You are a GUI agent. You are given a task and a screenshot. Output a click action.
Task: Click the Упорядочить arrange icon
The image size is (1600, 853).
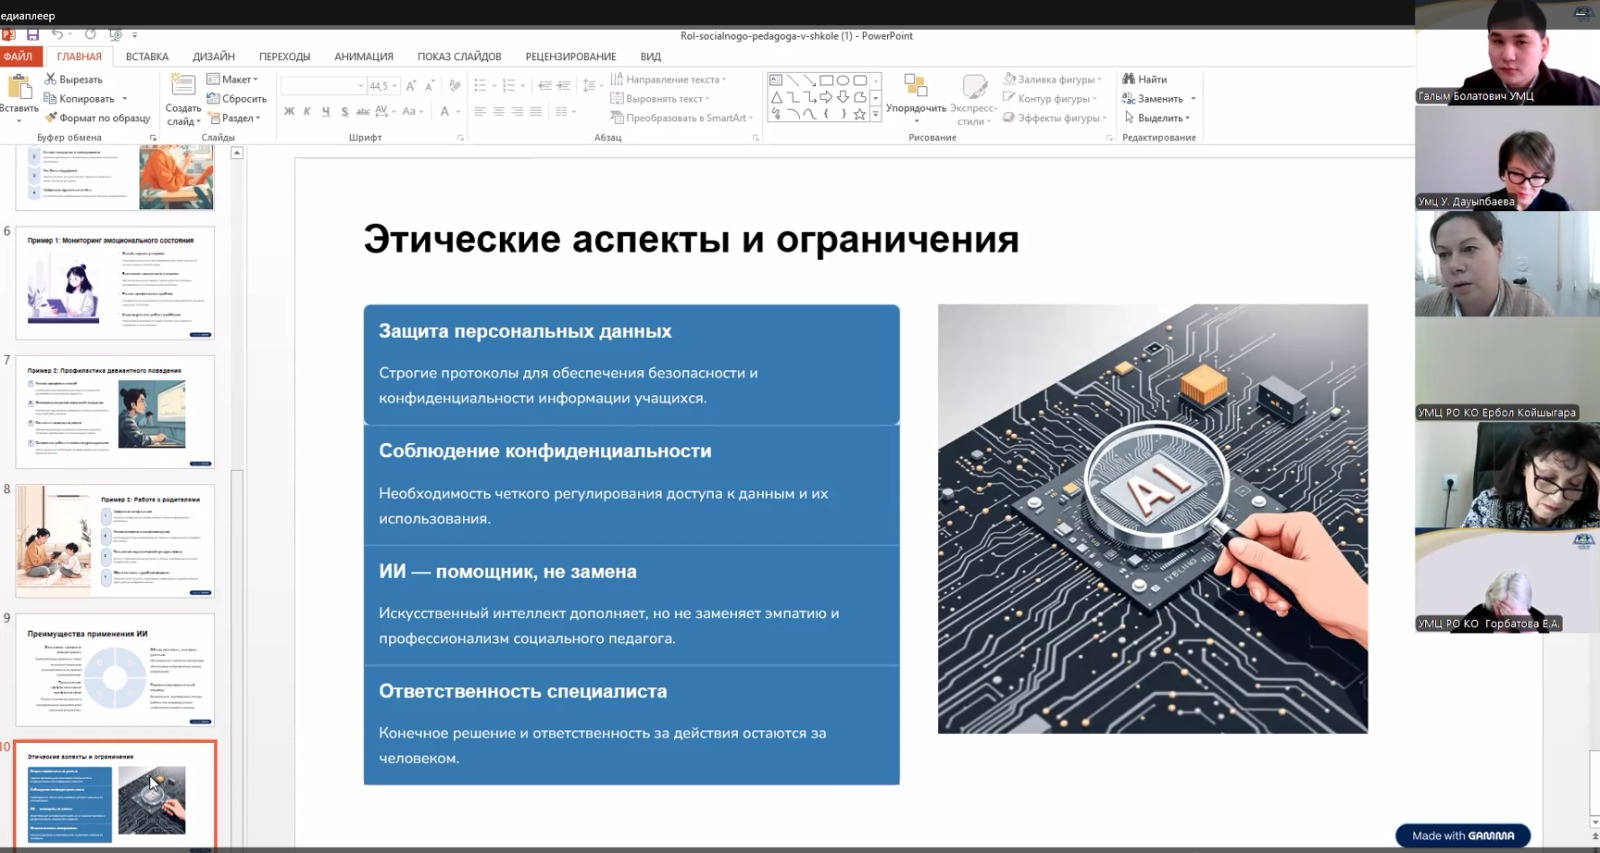(x=915, y=86)
